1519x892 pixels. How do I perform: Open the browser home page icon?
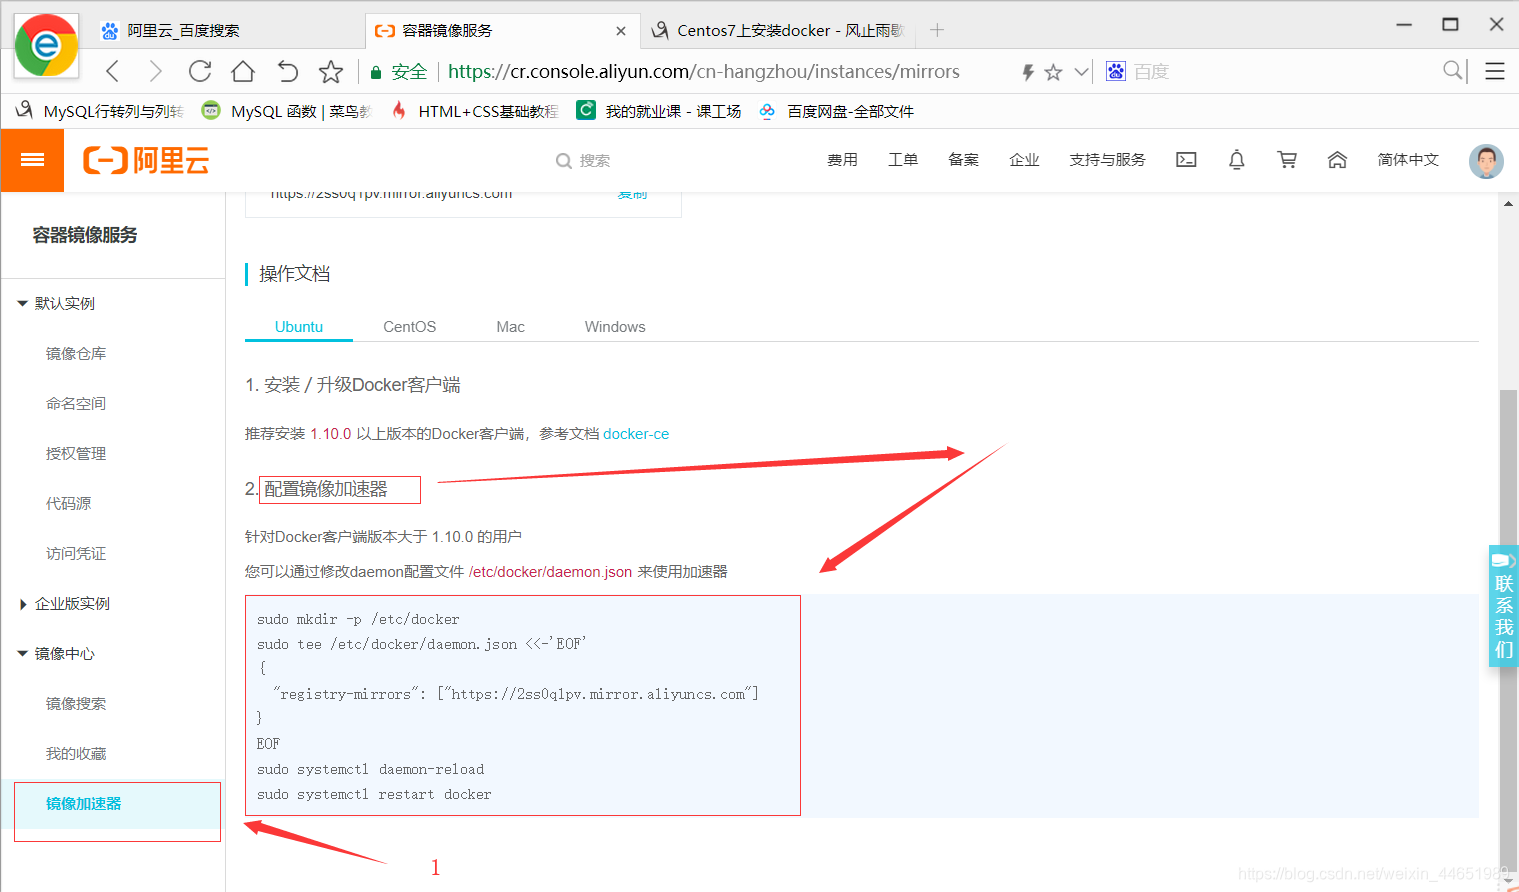pos(243,71)
